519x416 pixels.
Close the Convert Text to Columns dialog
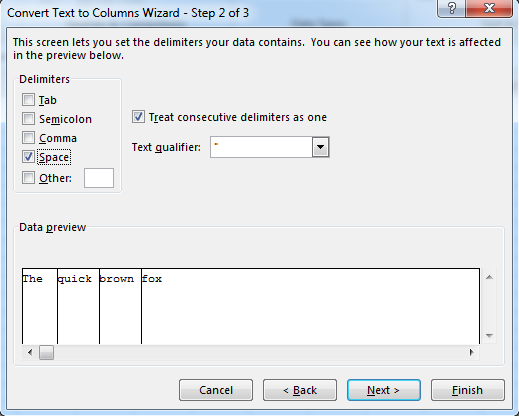pos(489,8)
